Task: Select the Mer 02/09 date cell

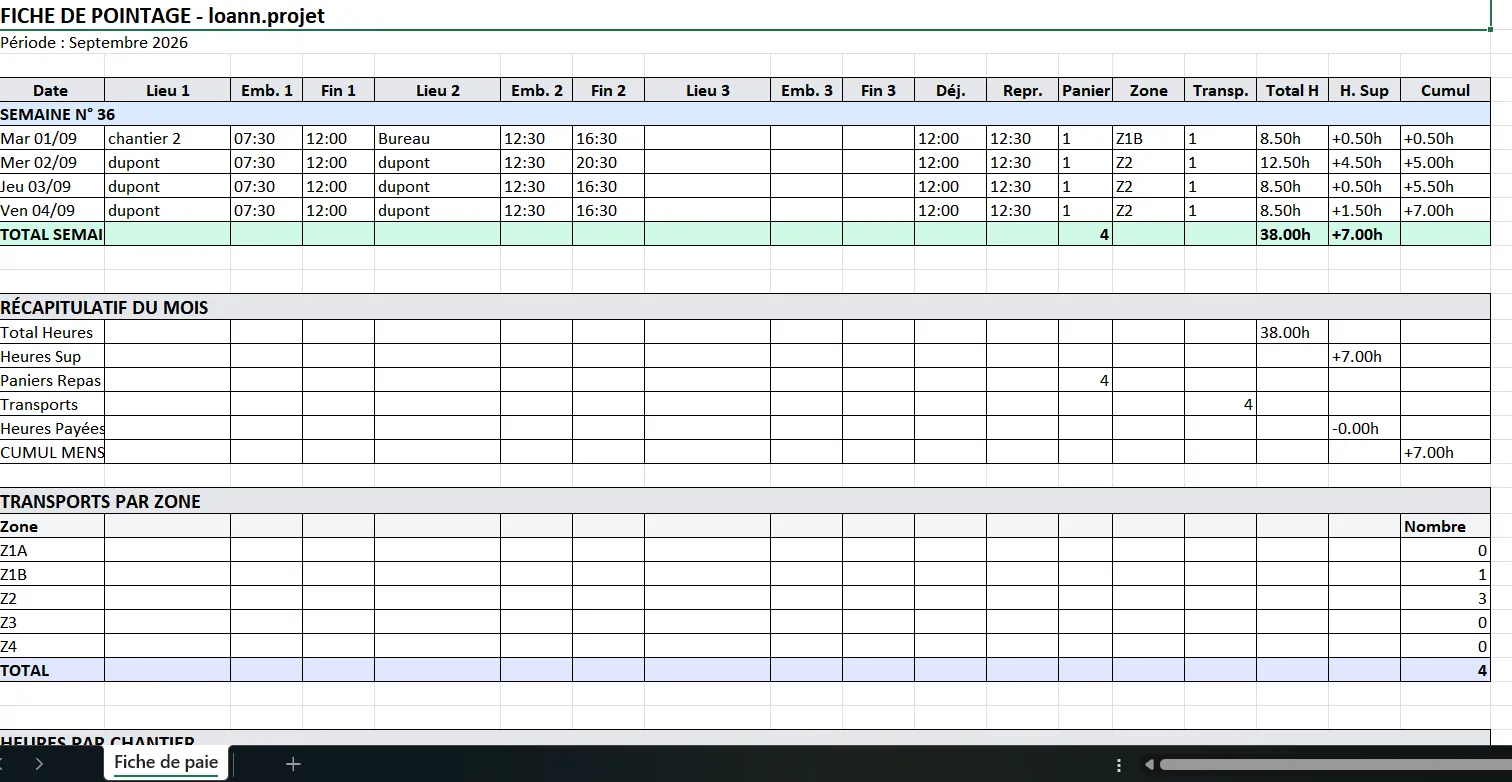Action: click(x=52, y=162)
